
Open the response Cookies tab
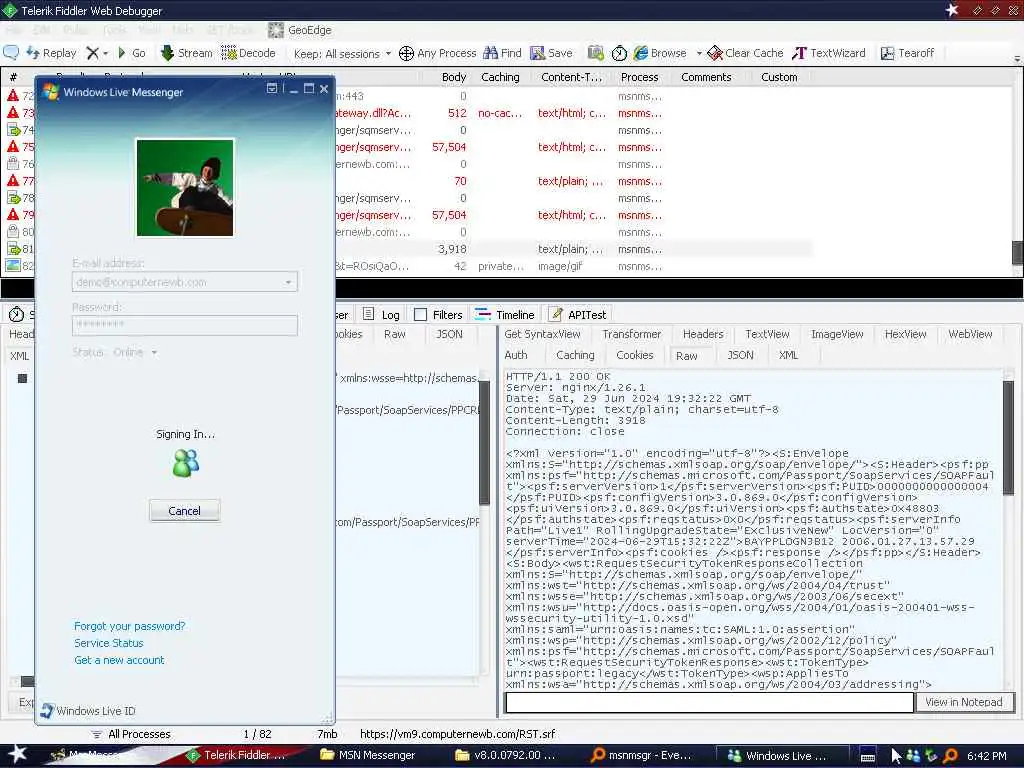coord(635,355)
